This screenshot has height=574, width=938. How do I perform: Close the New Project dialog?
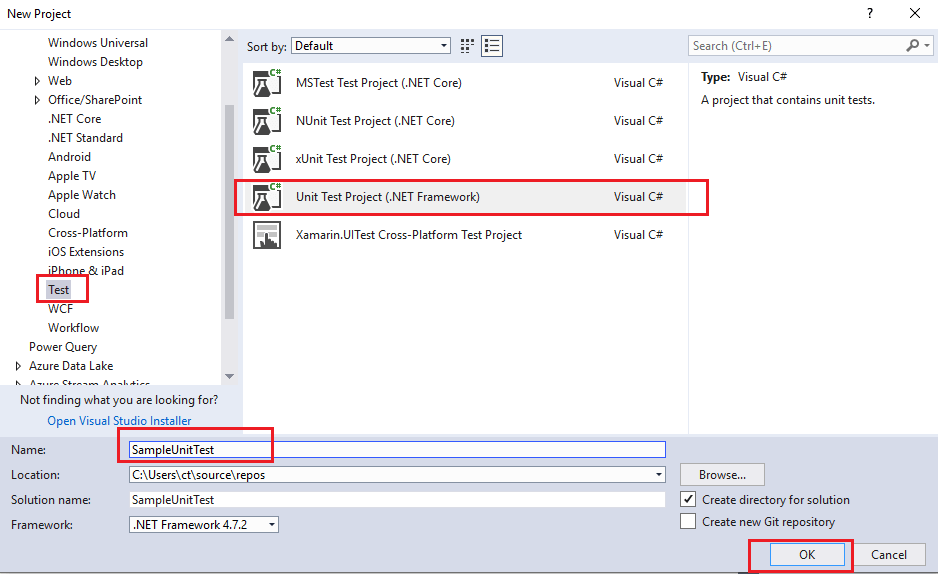coord(915,13)
